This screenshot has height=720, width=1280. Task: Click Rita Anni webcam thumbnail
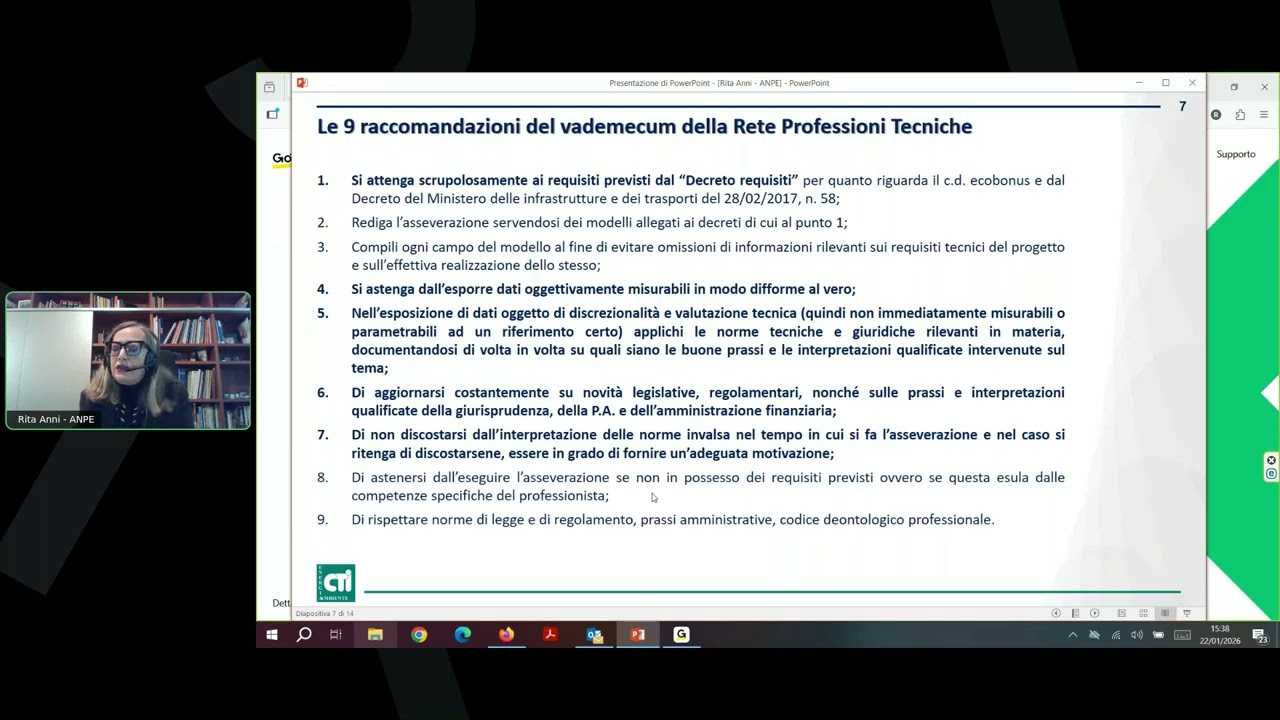(128, 361)
